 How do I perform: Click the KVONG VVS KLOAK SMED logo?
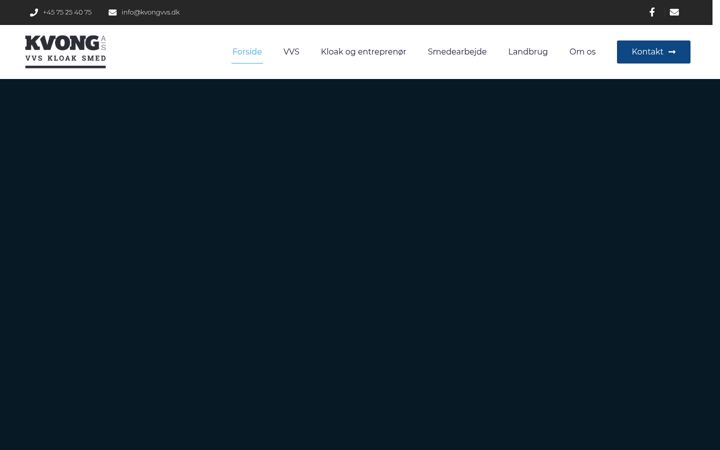(66, 51)
